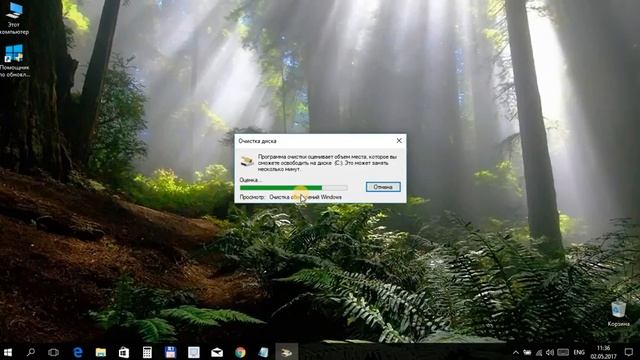
Task: Launch Google Chrome from the taskbar
Action: coord(240,352)
